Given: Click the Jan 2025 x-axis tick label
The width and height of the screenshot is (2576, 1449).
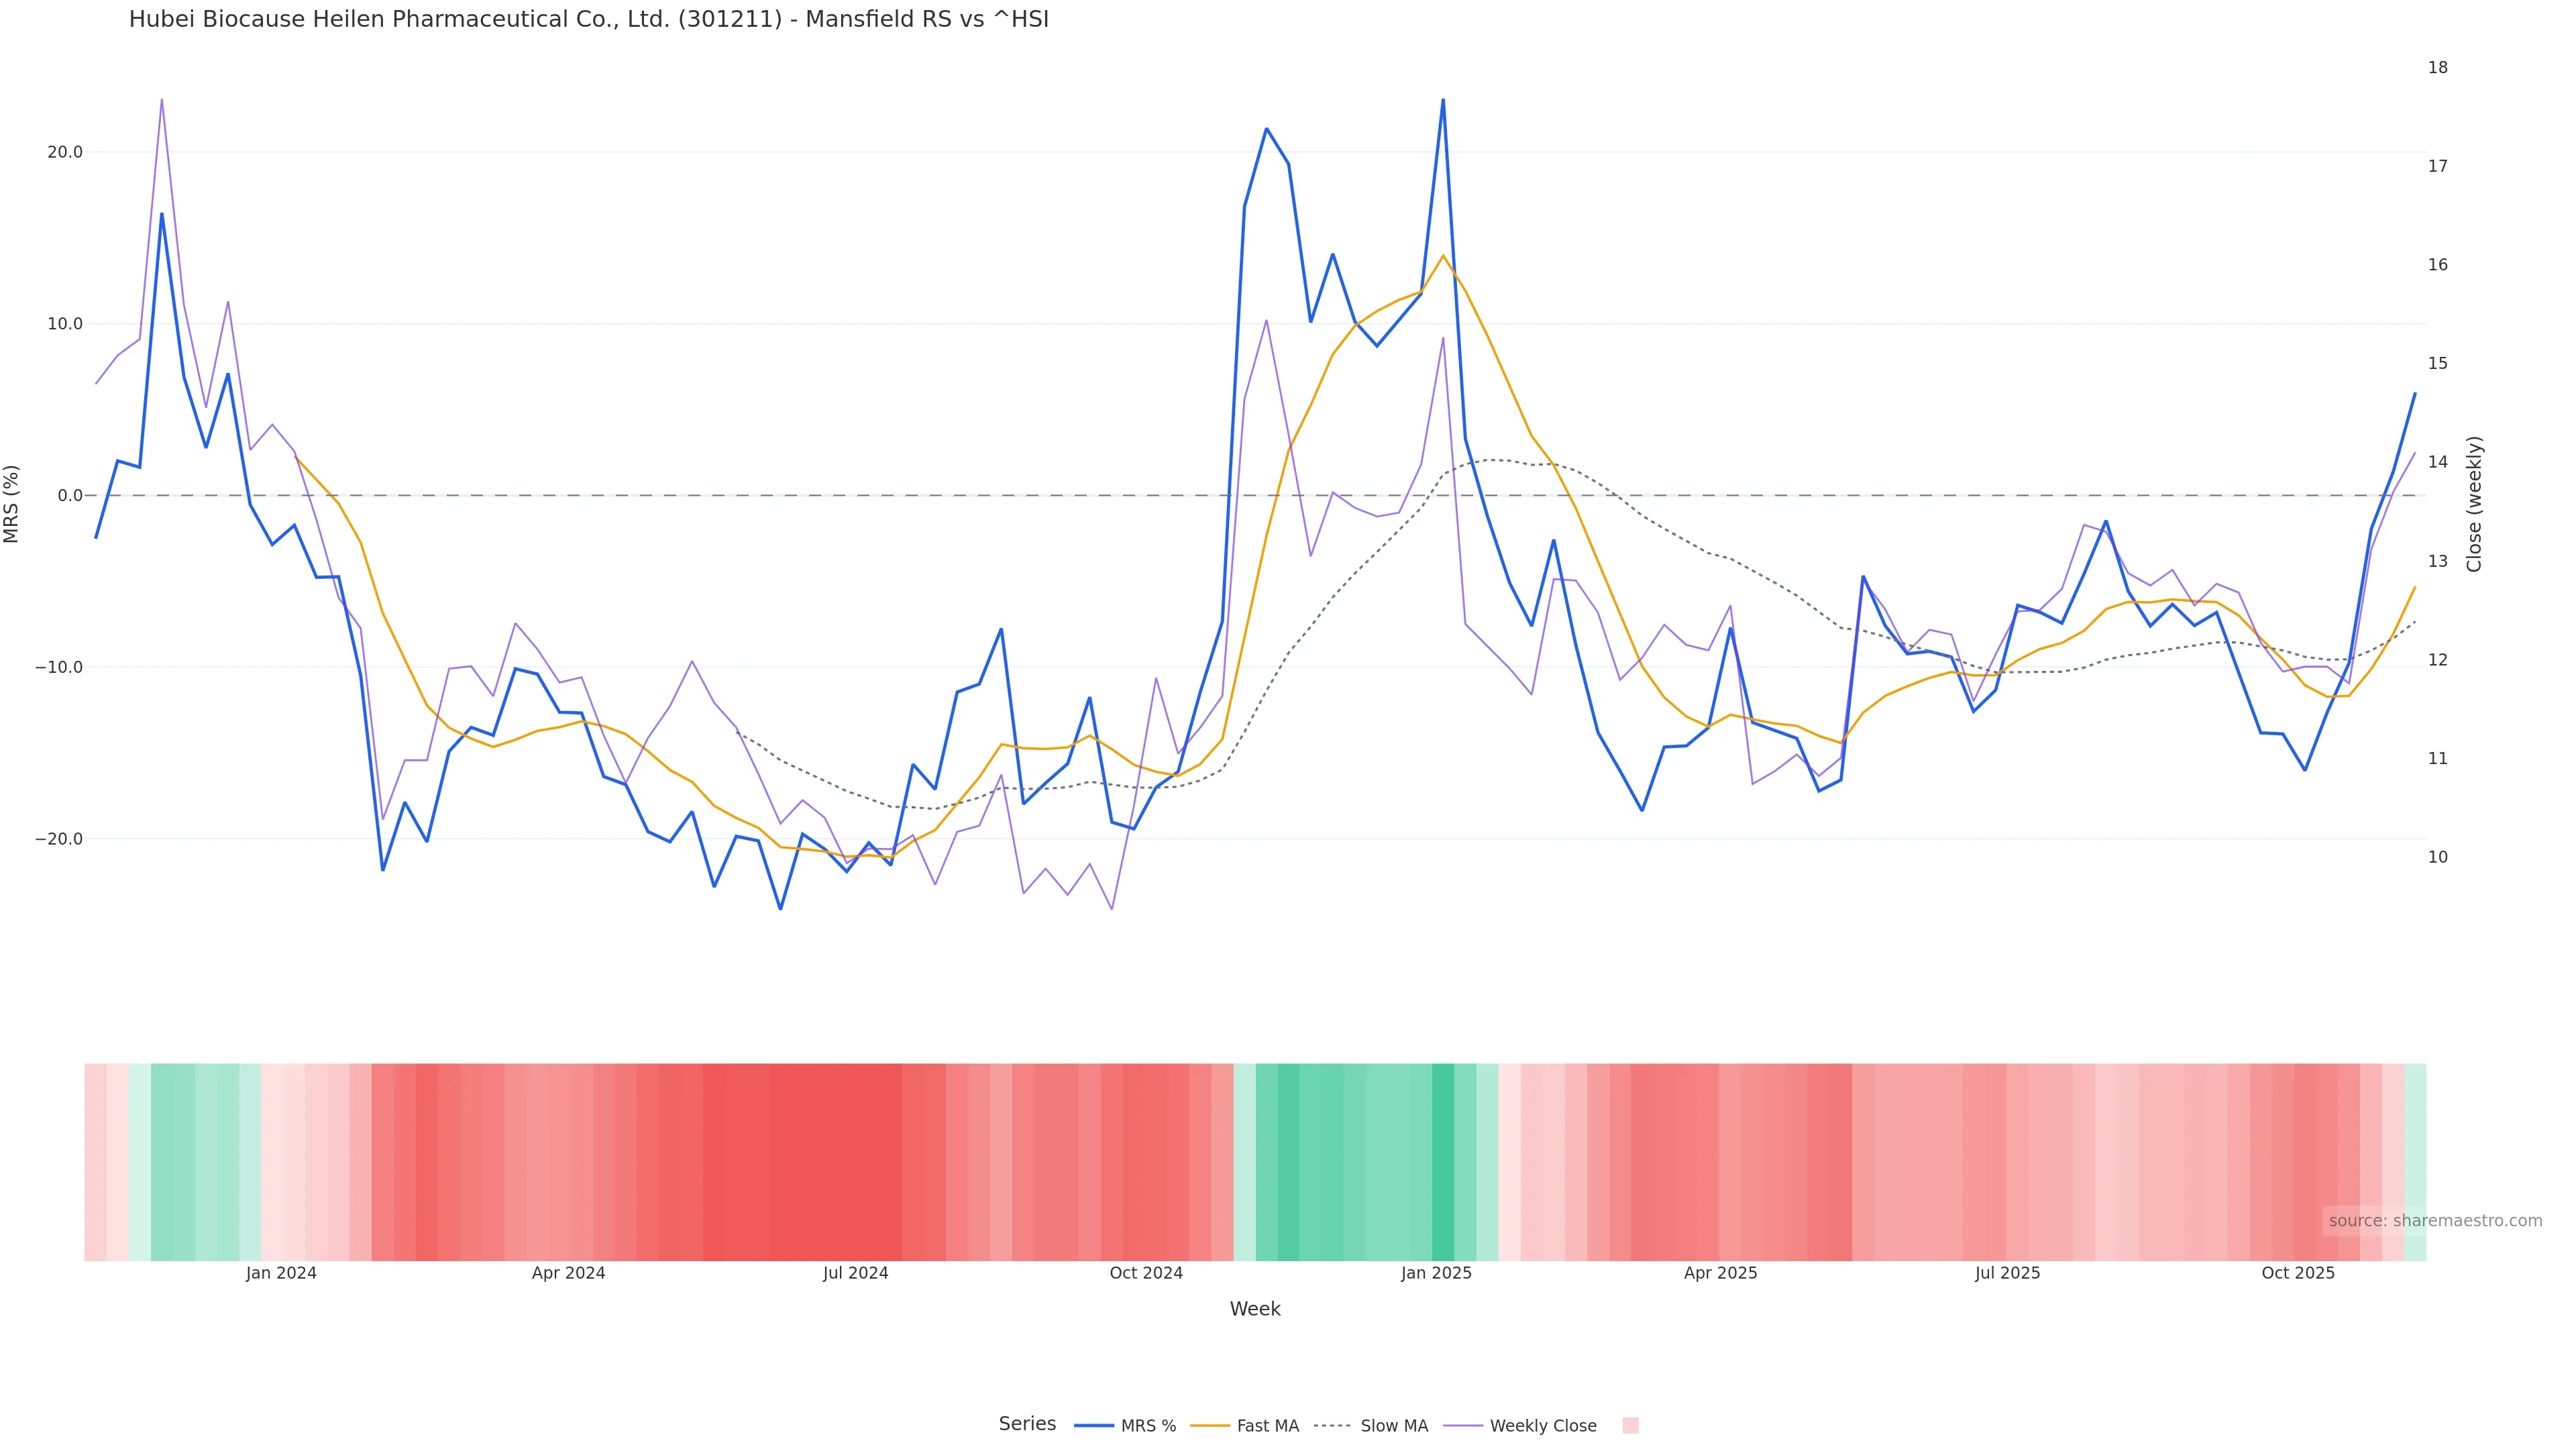Looking at the screenshot, I should pos(1436,1273).
